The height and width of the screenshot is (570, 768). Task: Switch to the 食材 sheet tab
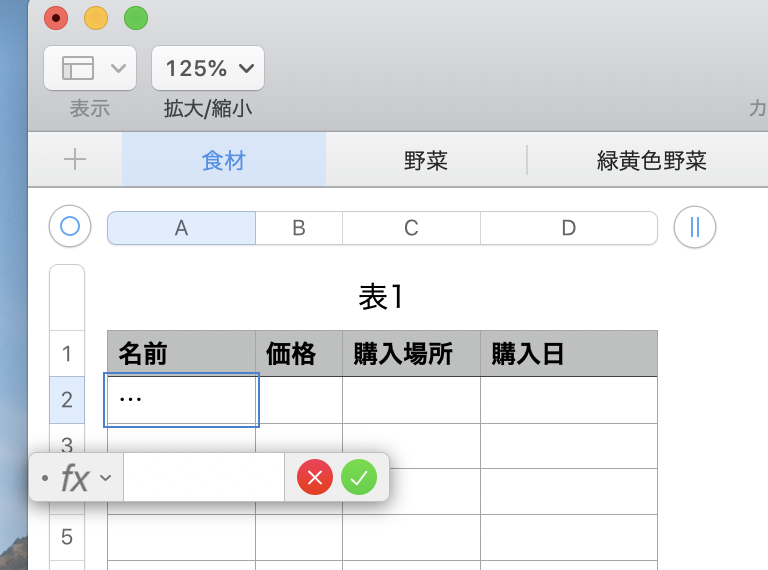(223, 160)
